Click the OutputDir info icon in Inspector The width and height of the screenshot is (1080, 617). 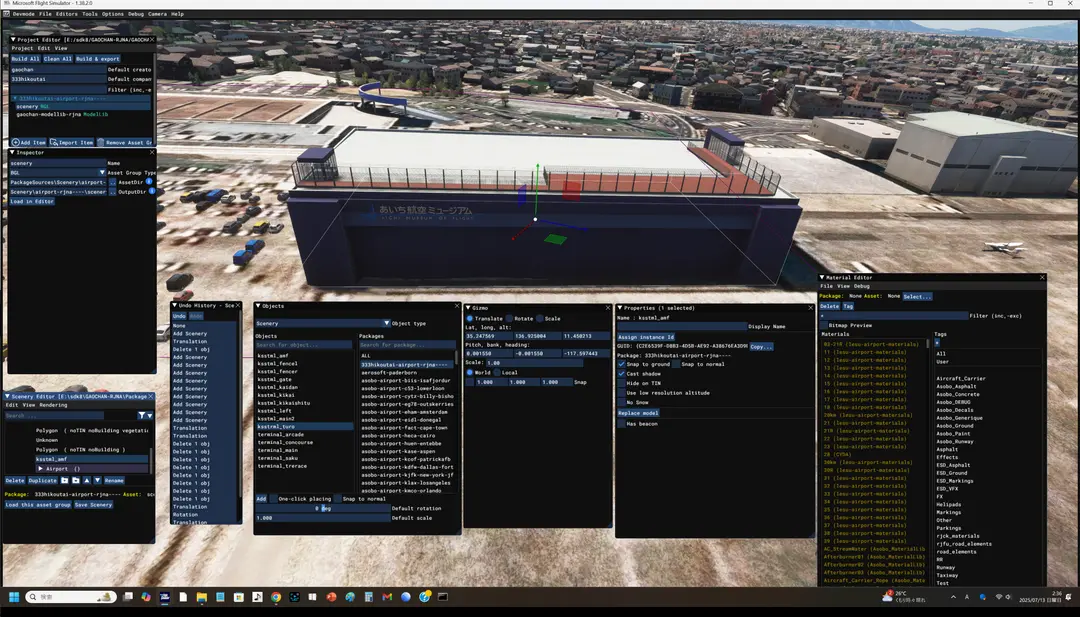point(152,191)
